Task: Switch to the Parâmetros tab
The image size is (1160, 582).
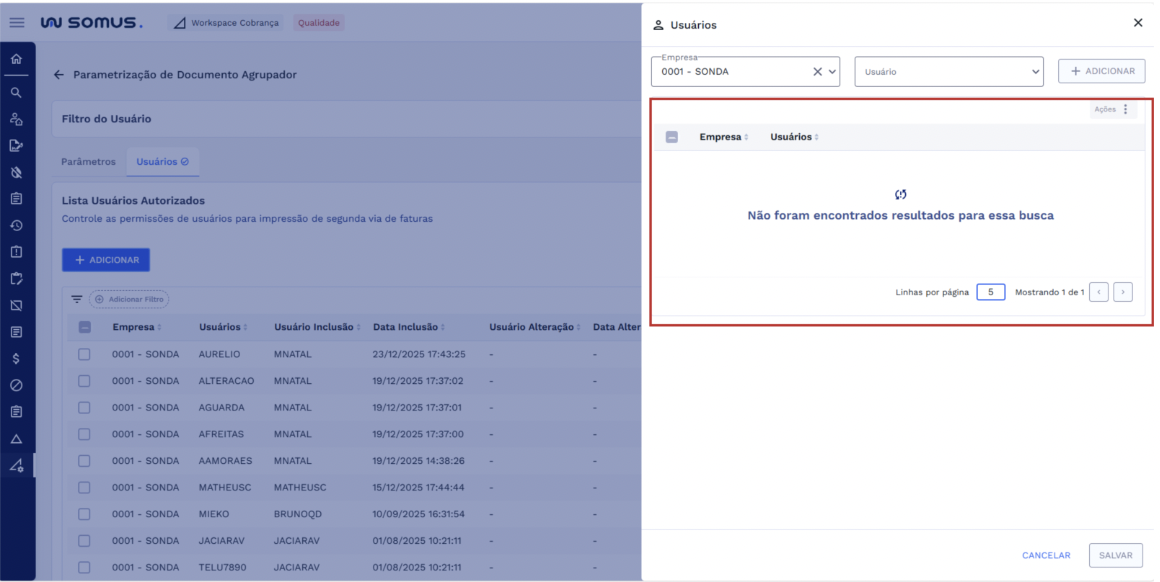Action: [89, 161]
